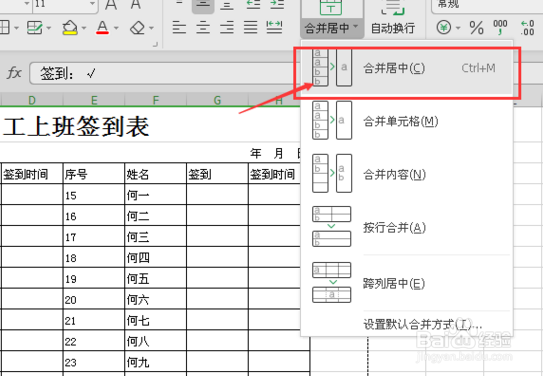This screenshot has width=543, height=376.
Task: Toggle left text alignment
Action: click(x=179, y=27)
